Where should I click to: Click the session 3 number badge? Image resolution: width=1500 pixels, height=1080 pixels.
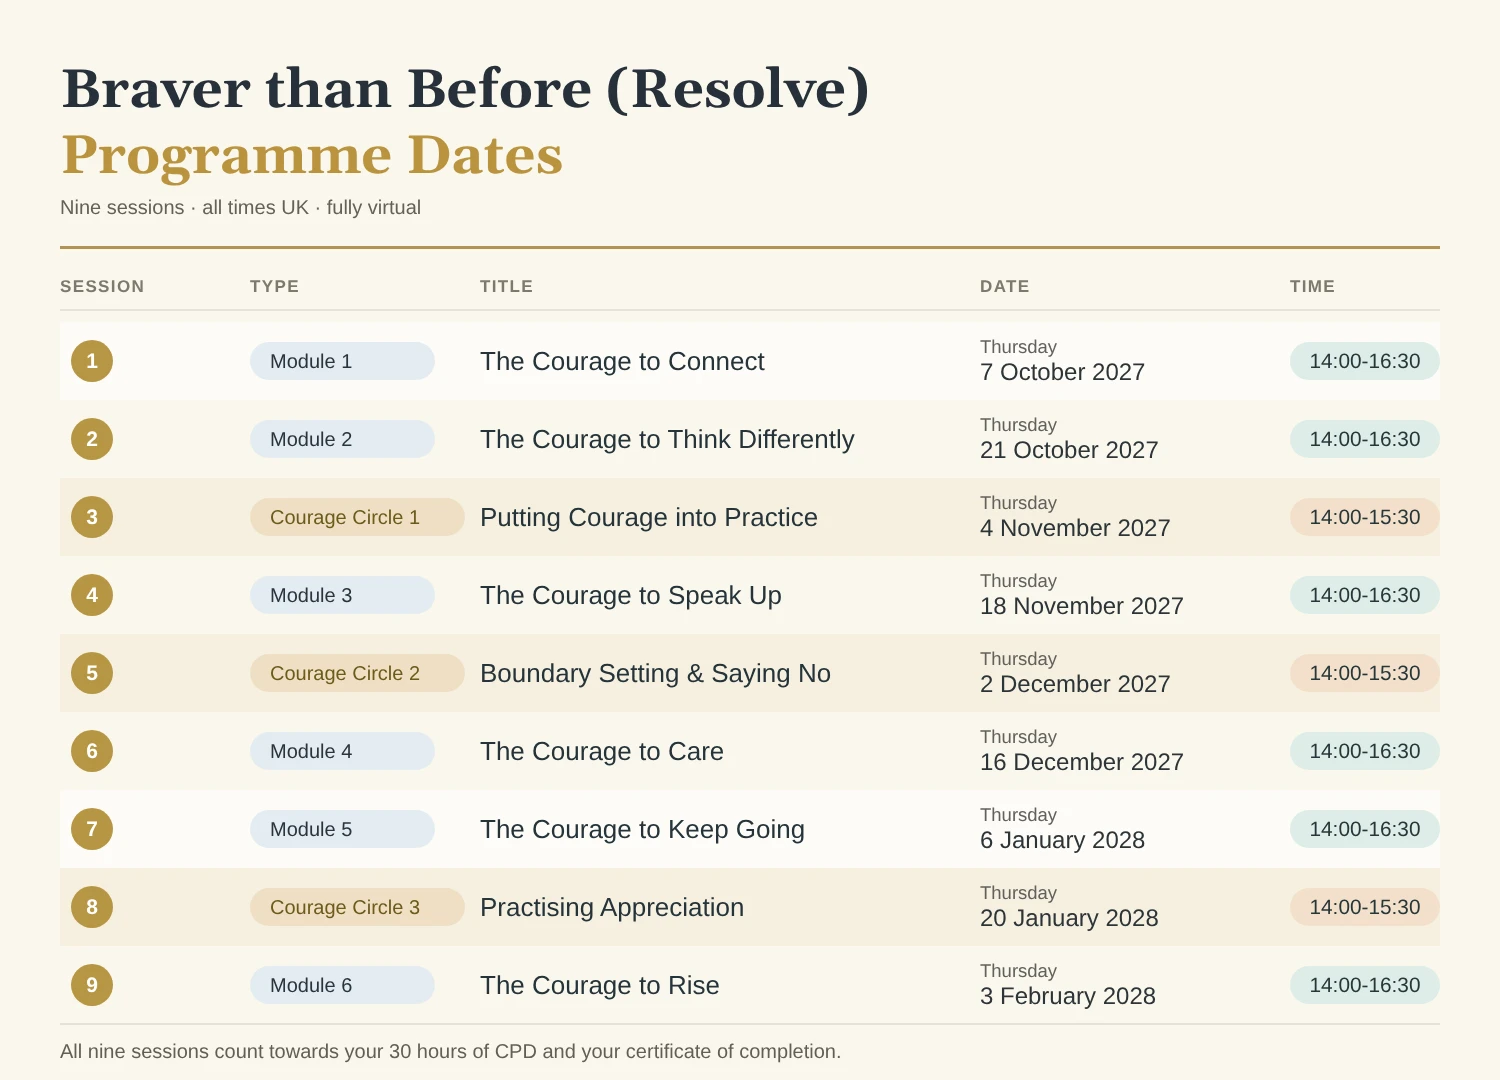tap(92, 517)
